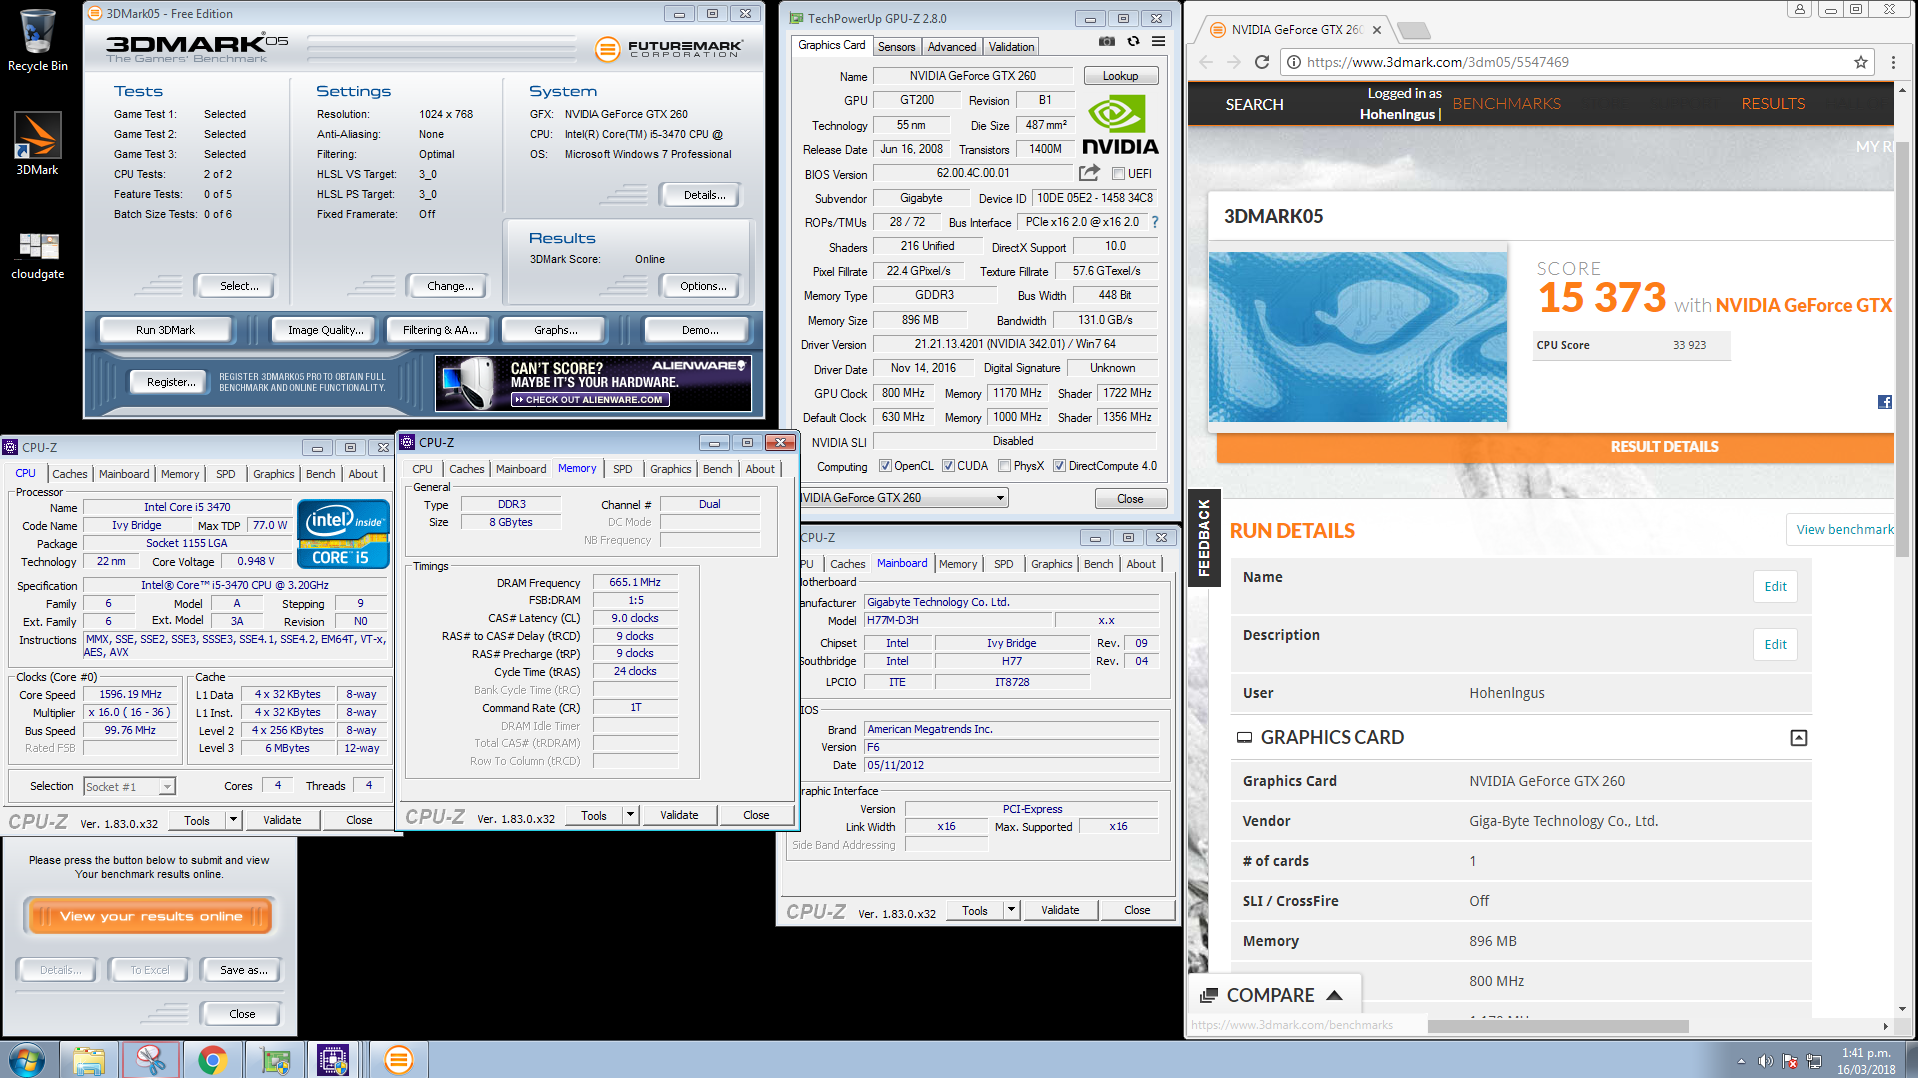Click GPU-Z screenshot camera icon

[1107, 41]
